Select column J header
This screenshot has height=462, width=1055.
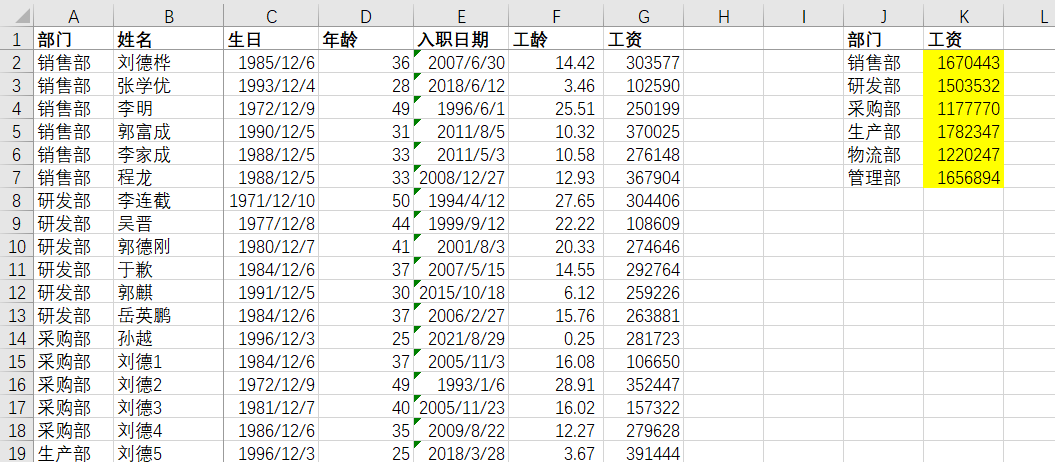tap(884, 15)
